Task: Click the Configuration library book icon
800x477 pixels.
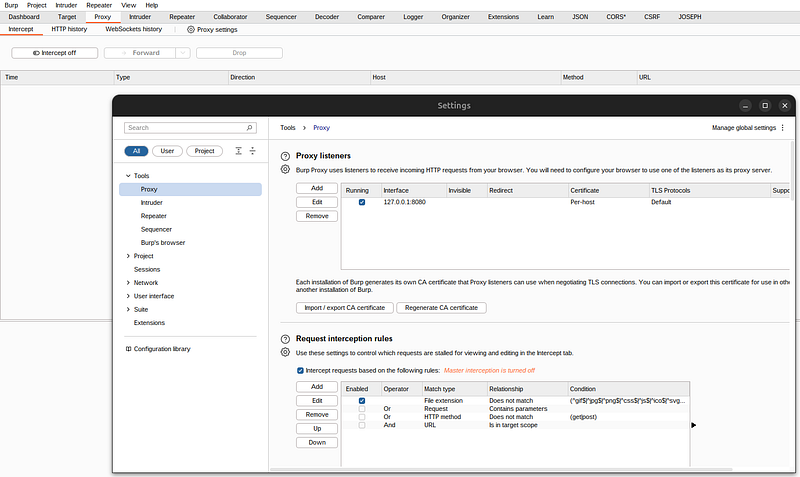Action: (129, 349)
